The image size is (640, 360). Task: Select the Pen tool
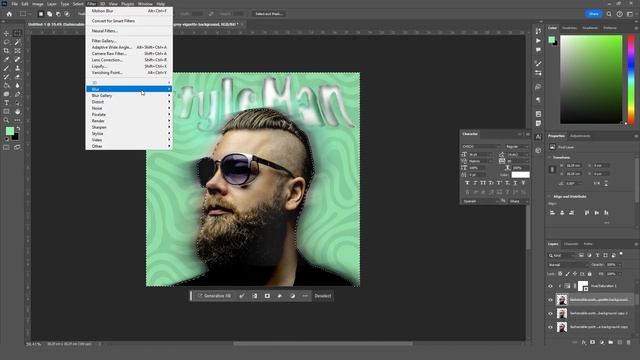click(x=17, y=94)
